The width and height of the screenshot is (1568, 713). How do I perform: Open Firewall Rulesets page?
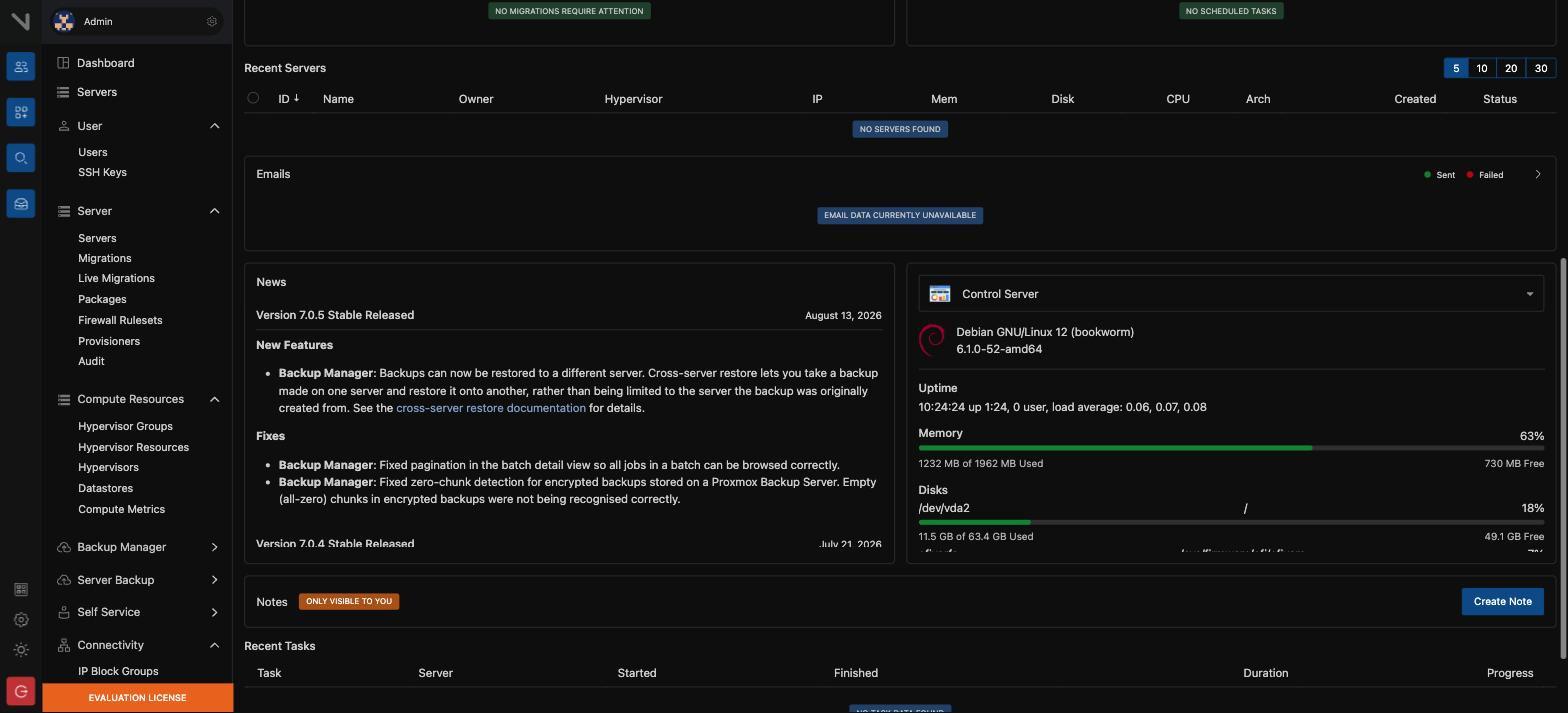click(x=120, y=320)
